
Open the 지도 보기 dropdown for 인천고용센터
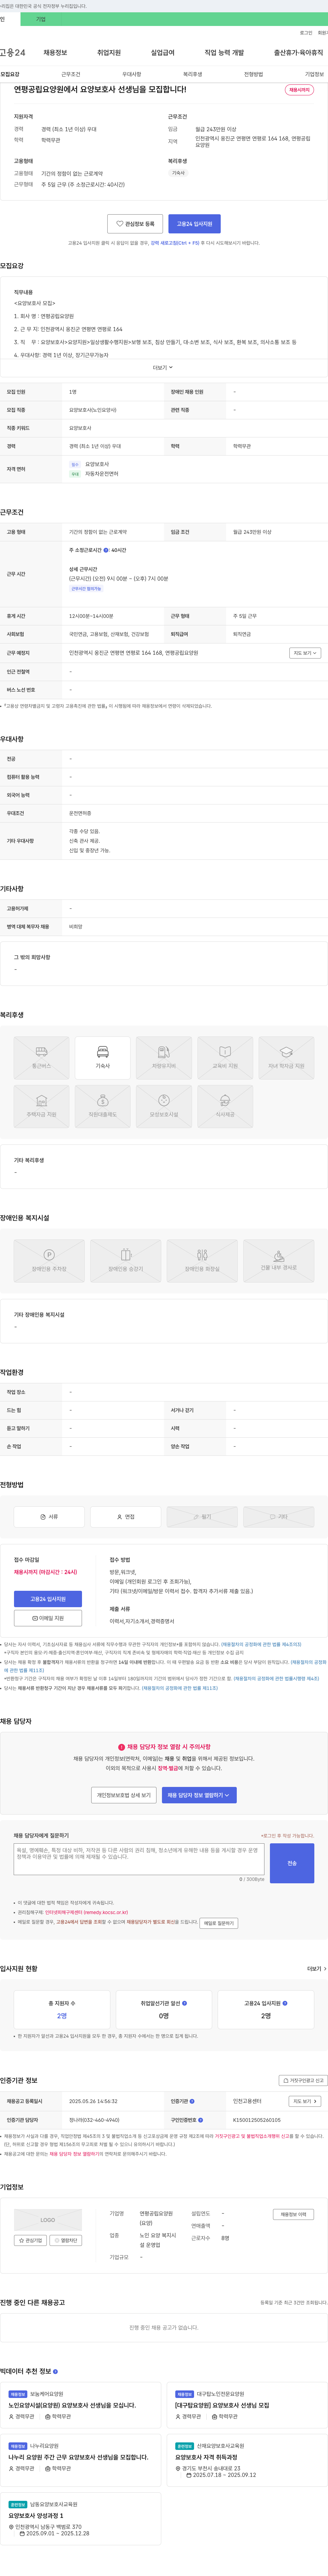click(x=305, y=2101)
